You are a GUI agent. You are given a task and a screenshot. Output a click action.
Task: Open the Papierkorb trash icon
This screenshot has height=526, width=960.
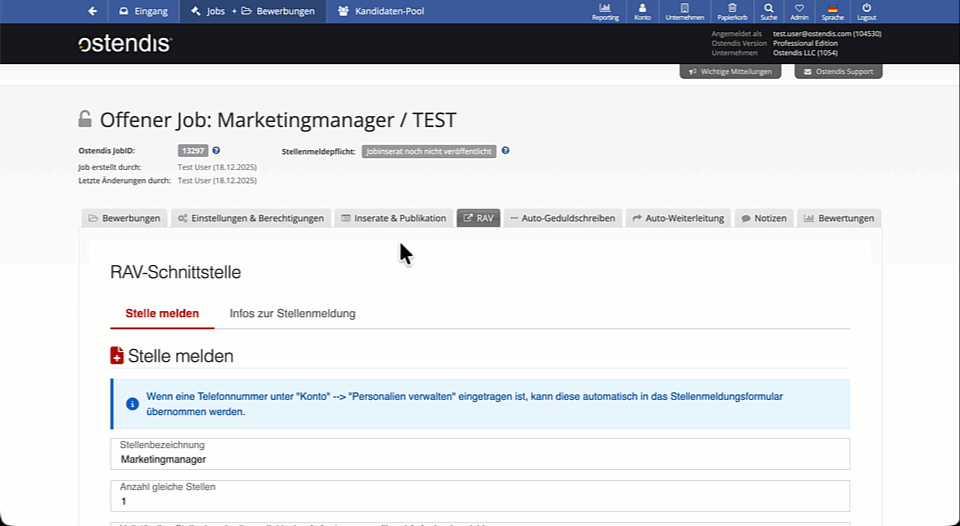coord(732,11)
